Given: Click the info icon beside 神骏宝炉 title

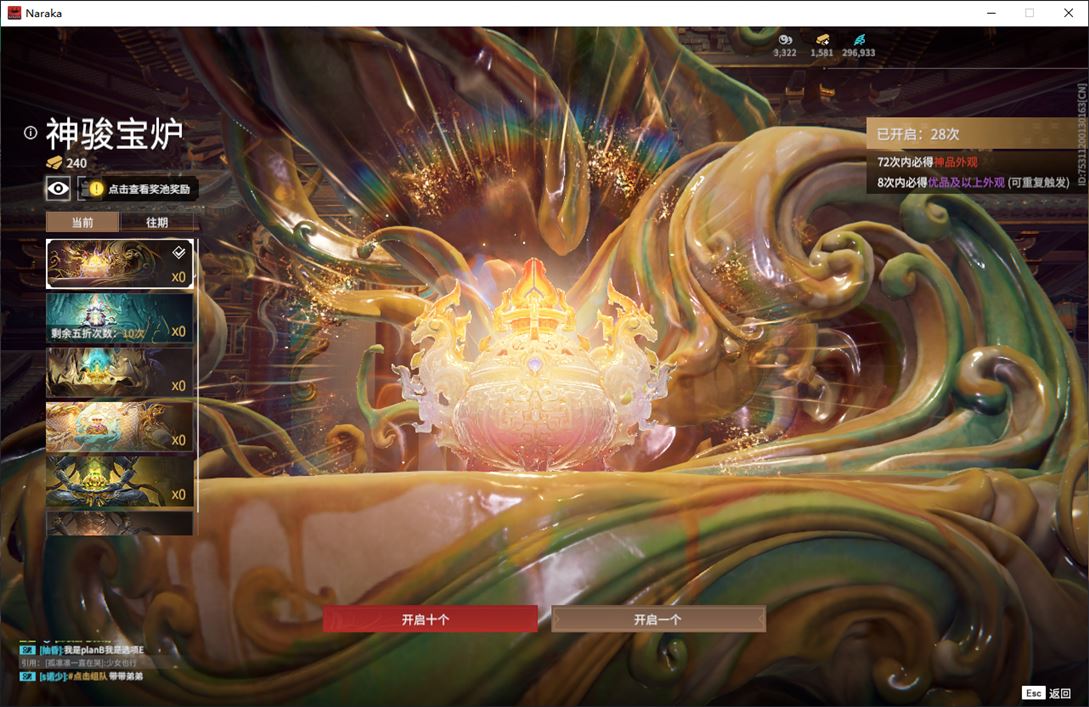Looking at the screenshot, I should tap(31, 133).
